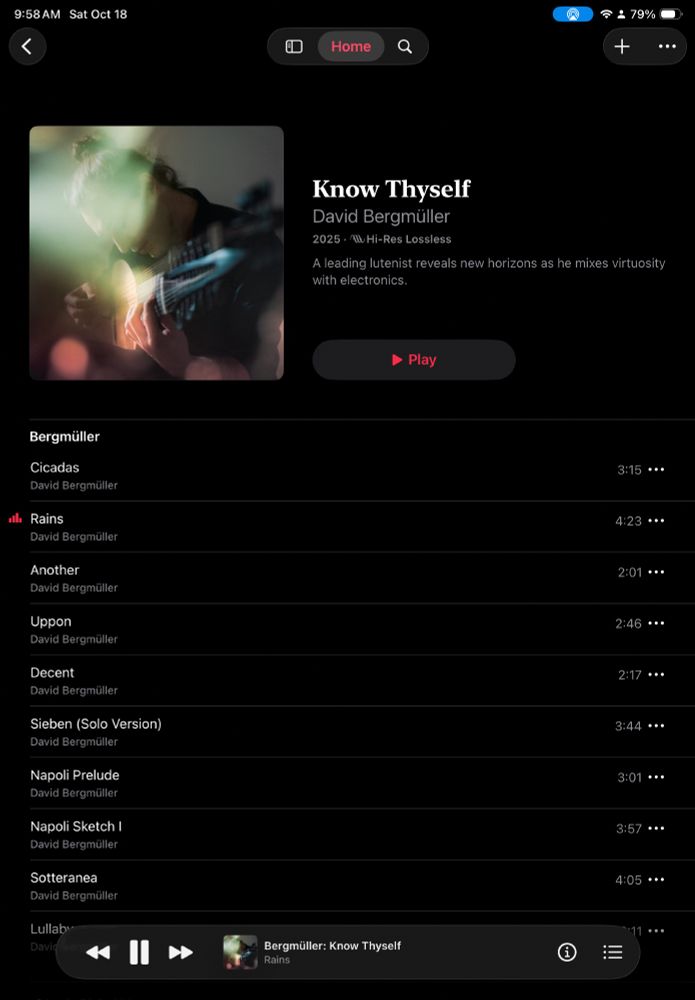Open mini player artwork thumbnail
Screen dimensions: 695x1000
[240, 952]
